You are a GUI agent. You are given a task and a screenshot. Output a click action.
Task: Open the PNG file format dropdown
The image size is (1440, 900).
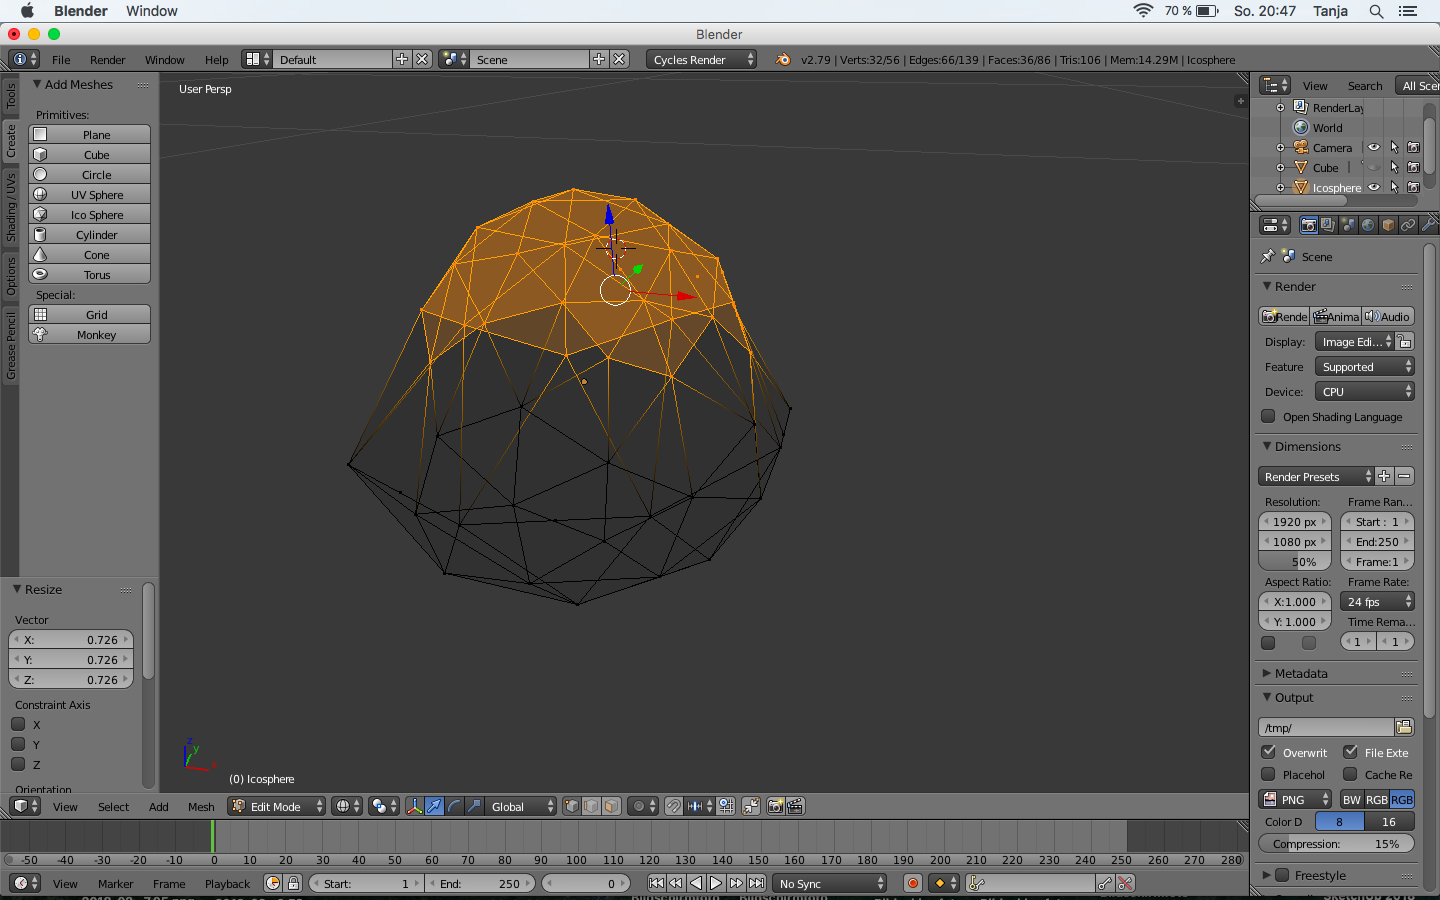[1295, 799]
